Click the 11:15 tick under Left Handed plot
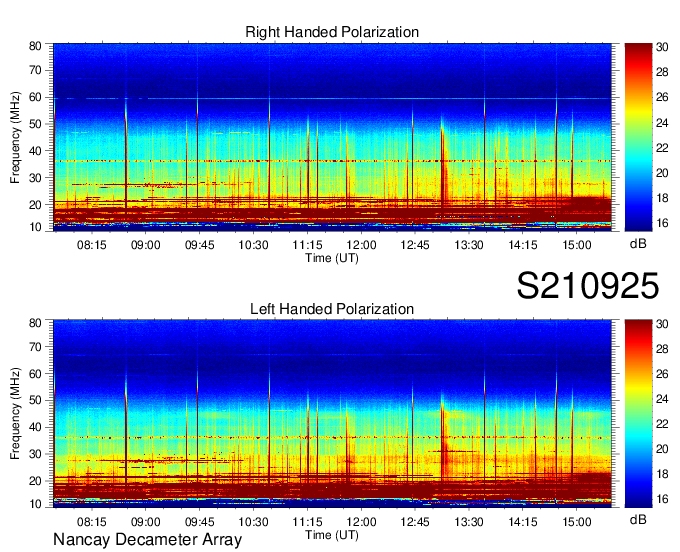 click(x=307, y=522)
